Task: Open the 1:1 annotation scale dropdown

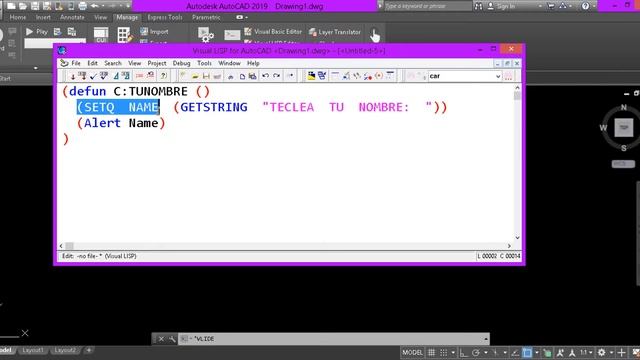Action: (x=587, y=353)
